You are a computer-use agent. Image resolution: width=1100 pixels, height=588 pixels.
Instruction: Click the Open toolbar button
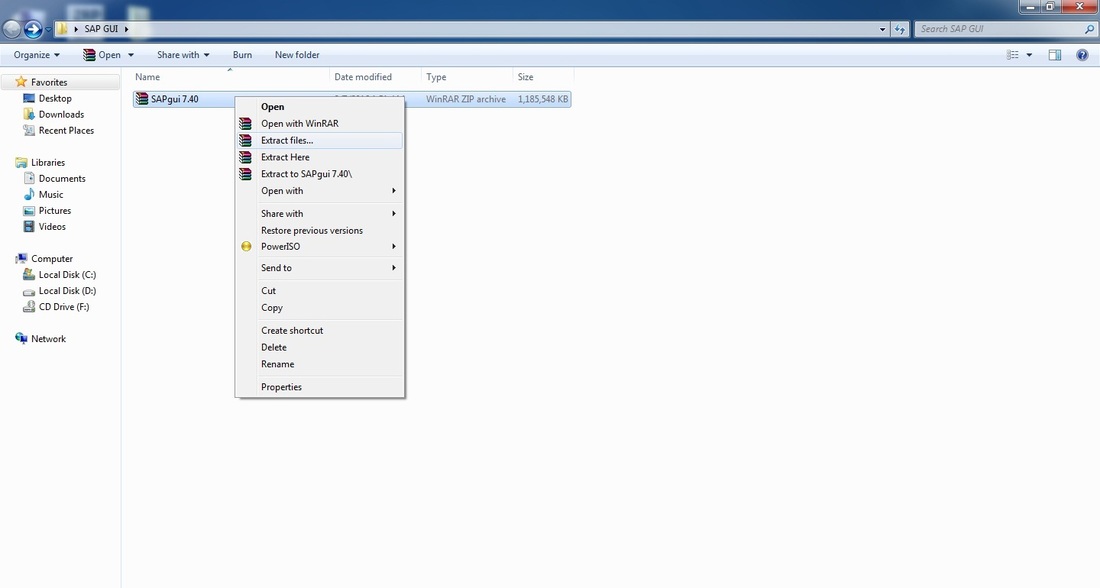102,55
